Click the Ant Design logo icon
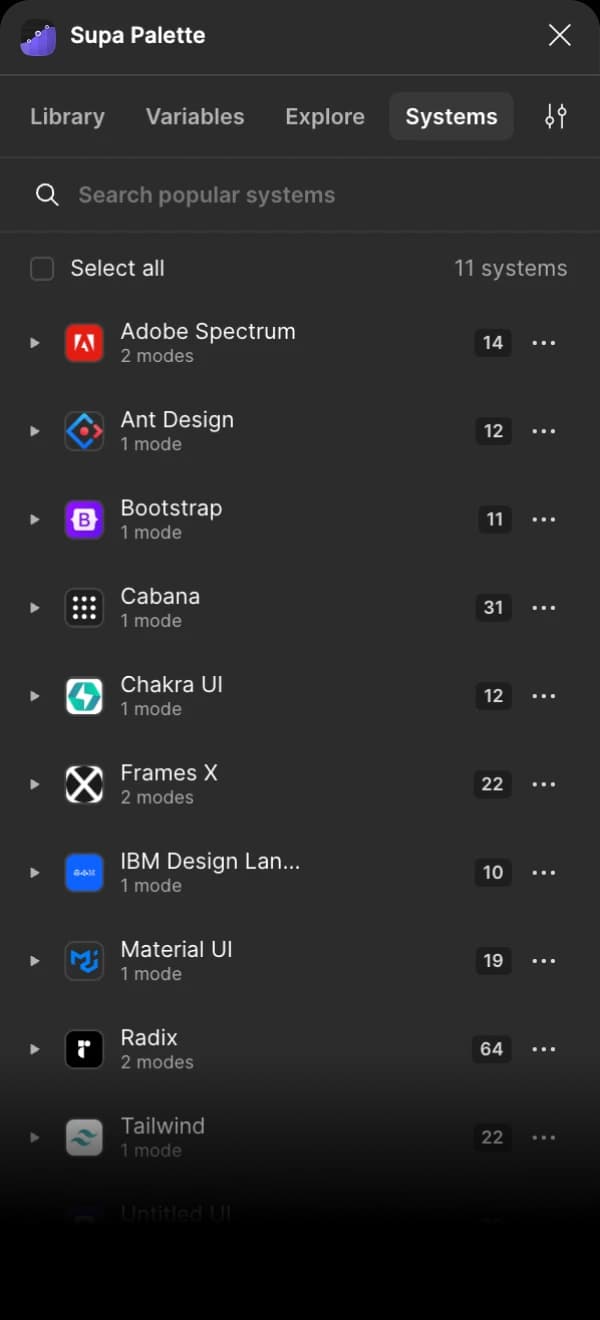The width and height of the screenshot is (600, 1320). coord(84,431)
